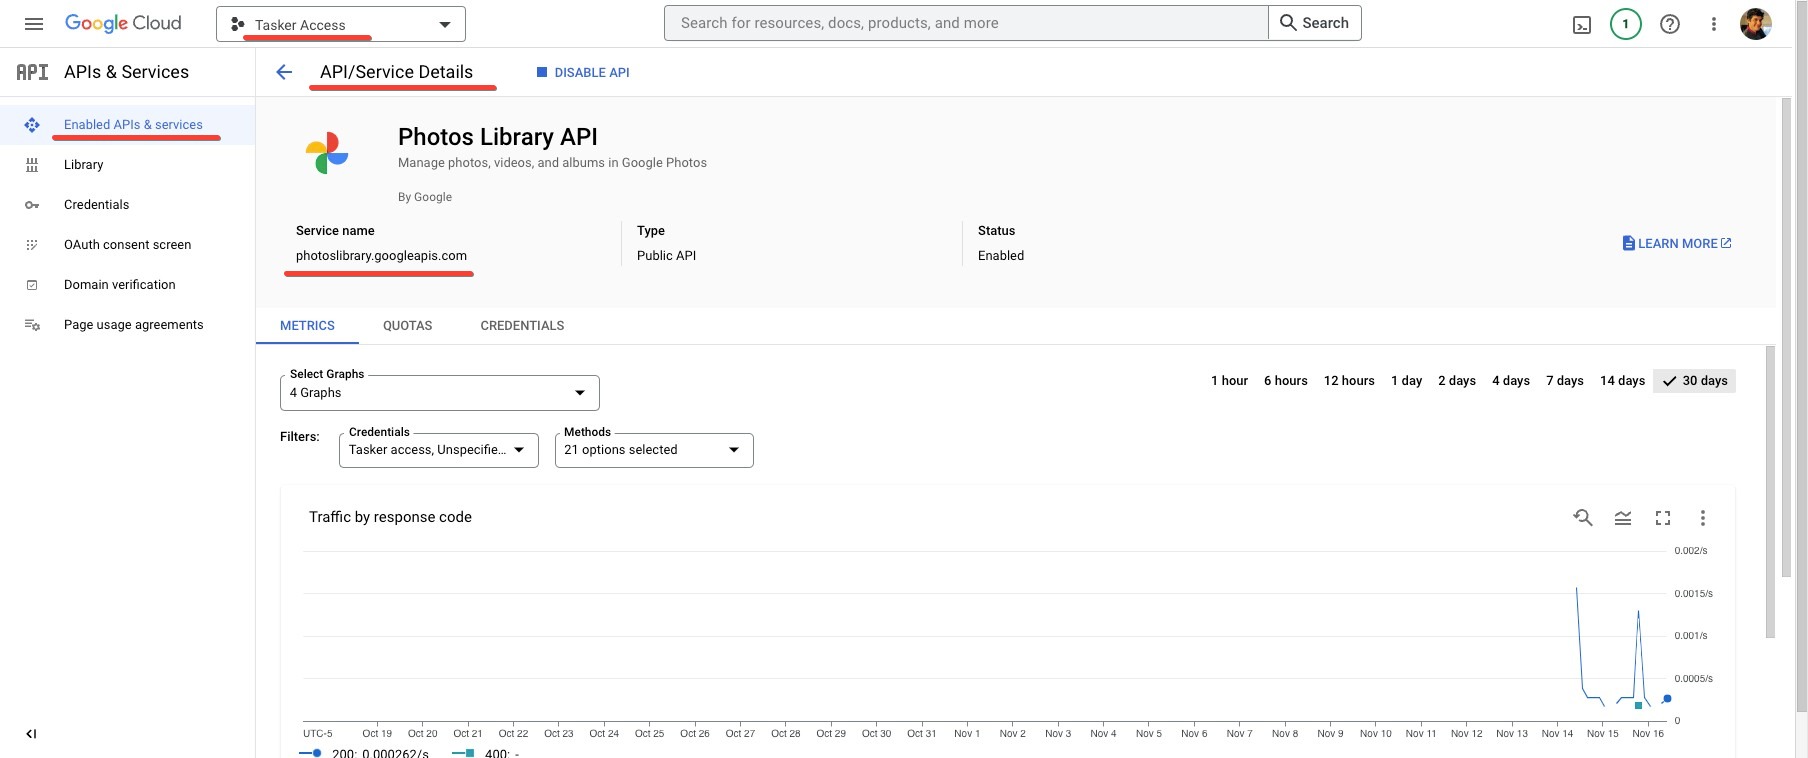Collapse the left sidebar with chevron icon
Screen dimensions: 1808x758
point(31,734)
